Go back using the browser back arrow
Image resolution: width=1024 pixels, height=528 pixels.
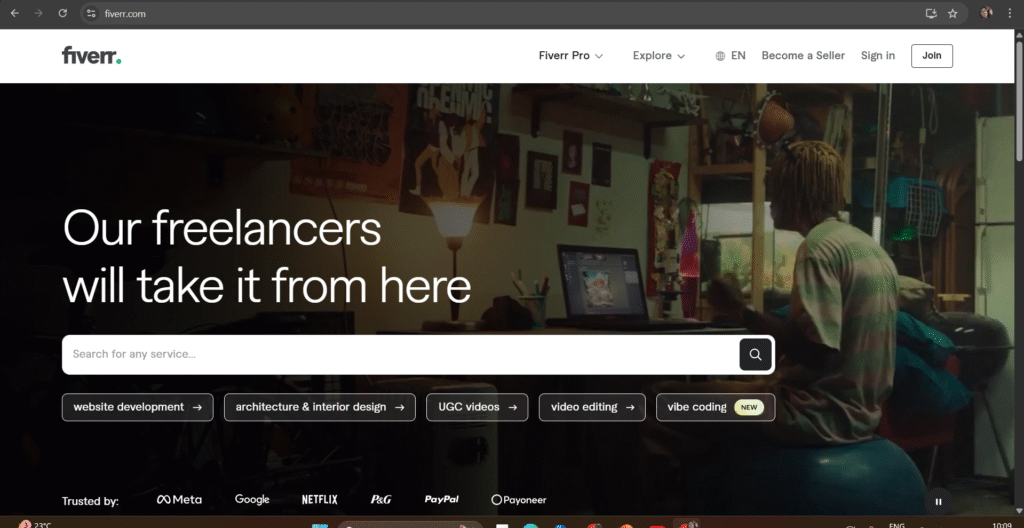point(14,13)
